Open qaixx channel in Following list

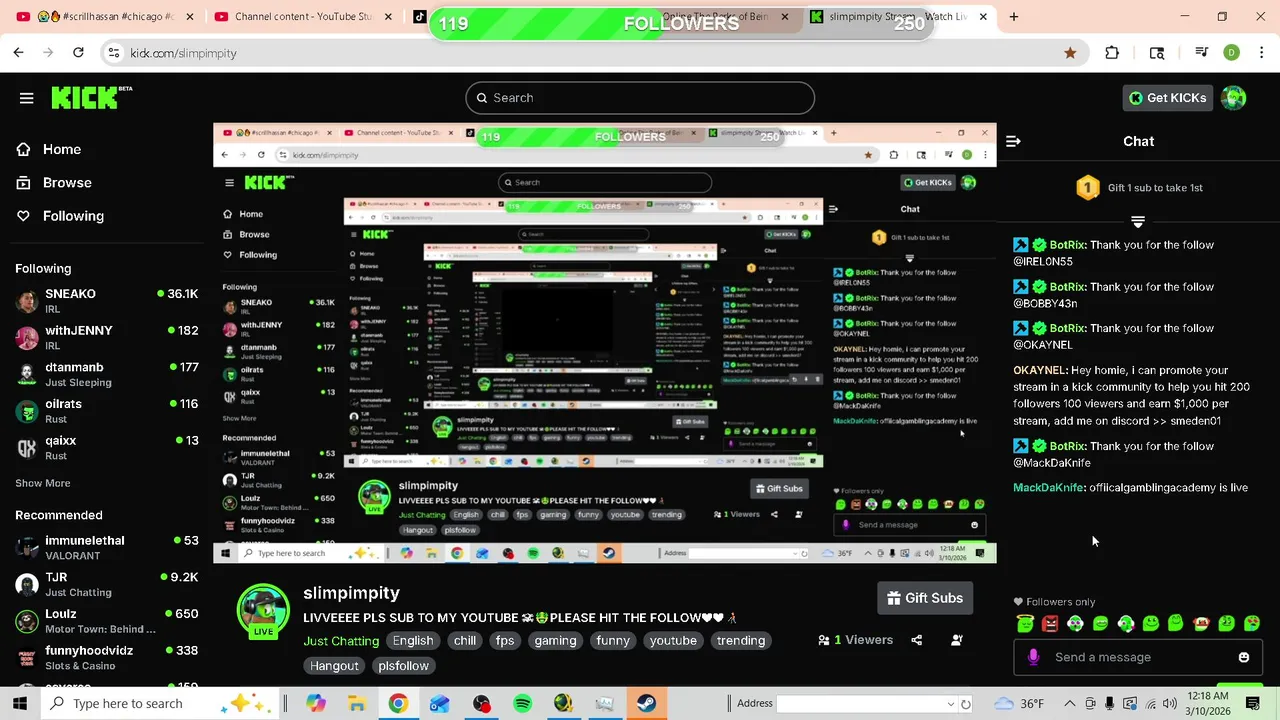pos(107,447)
